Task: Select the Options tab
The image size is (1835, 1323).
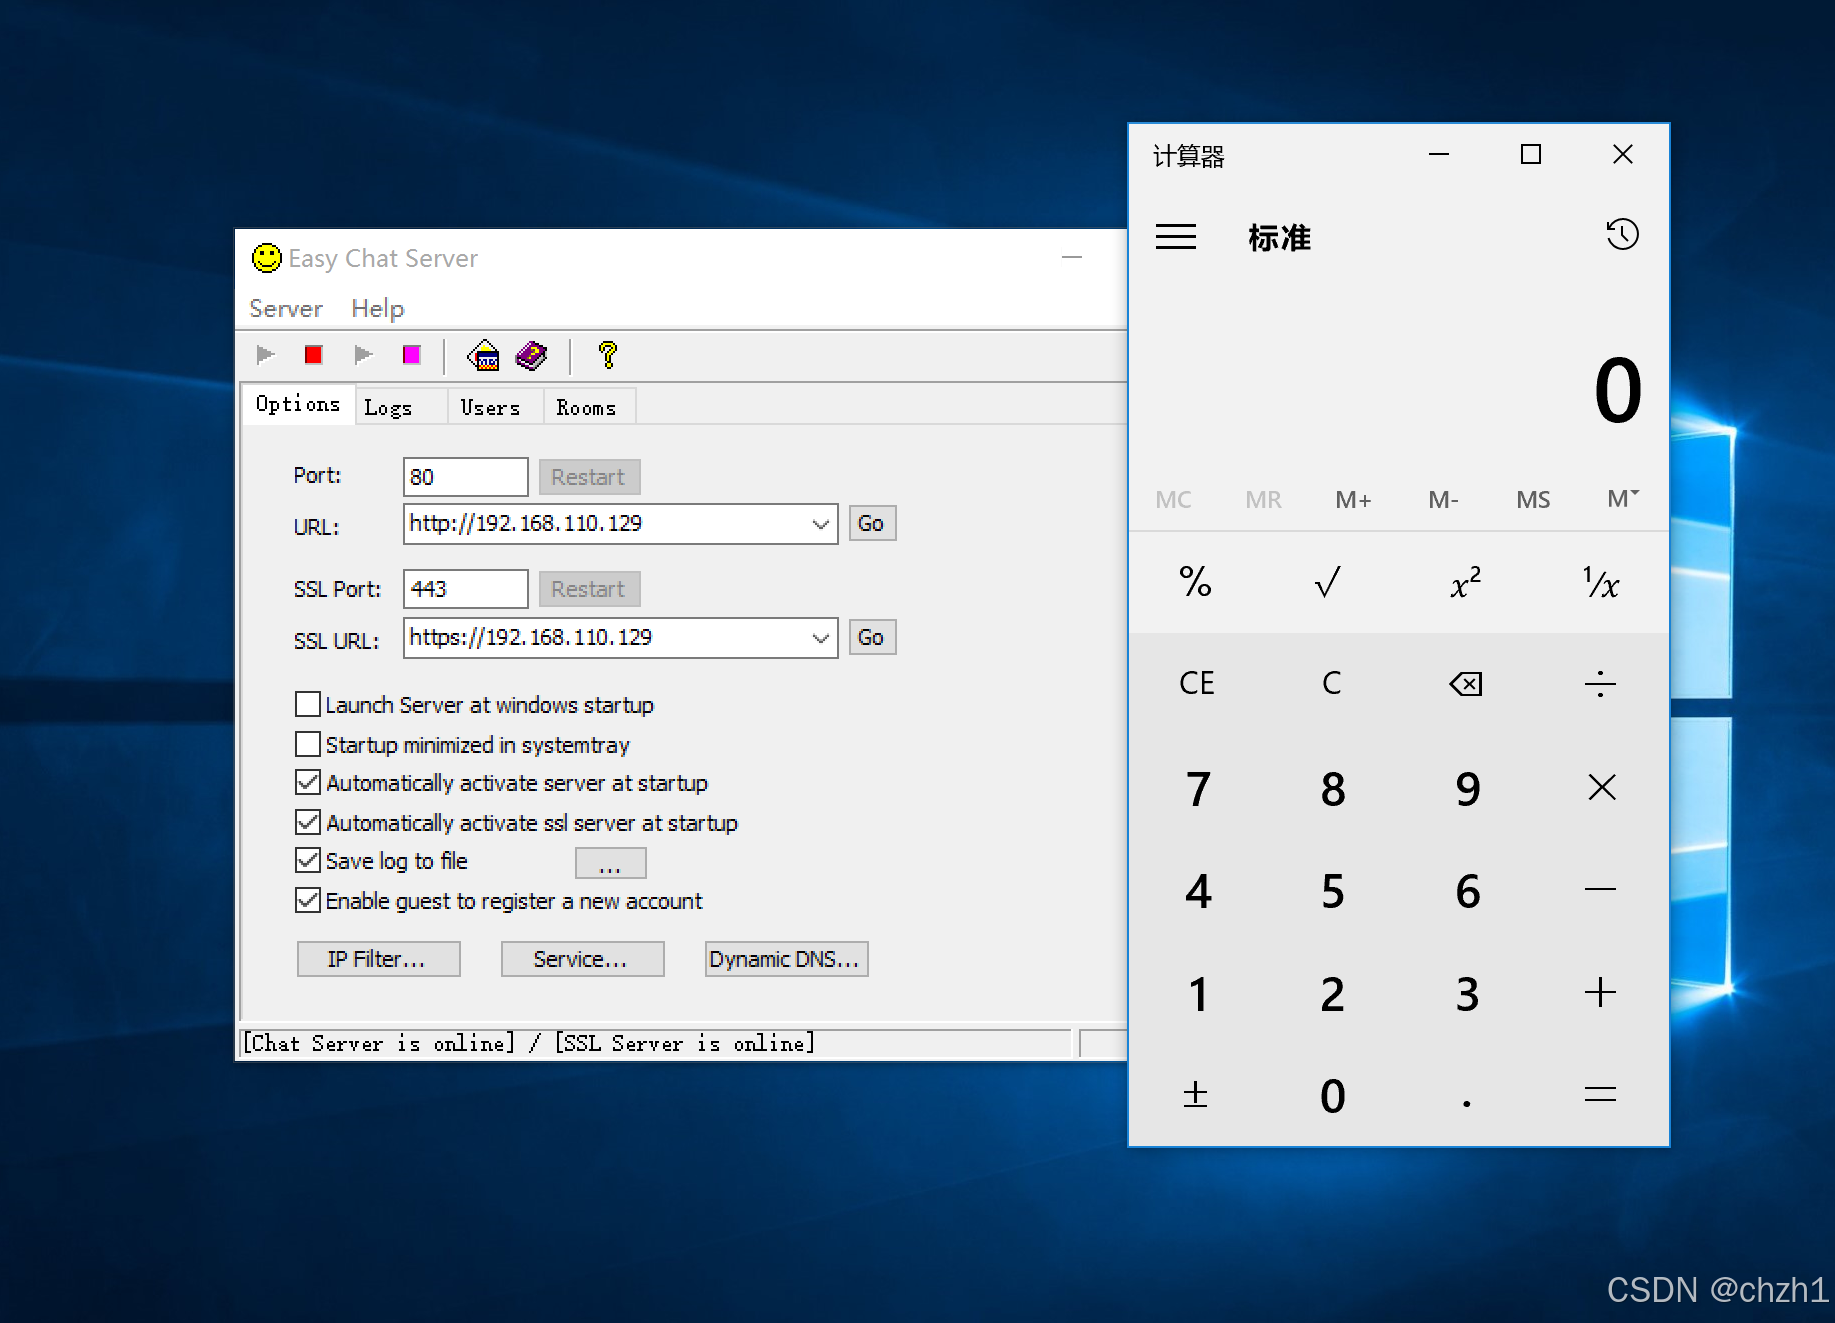Action: [298, 404]
